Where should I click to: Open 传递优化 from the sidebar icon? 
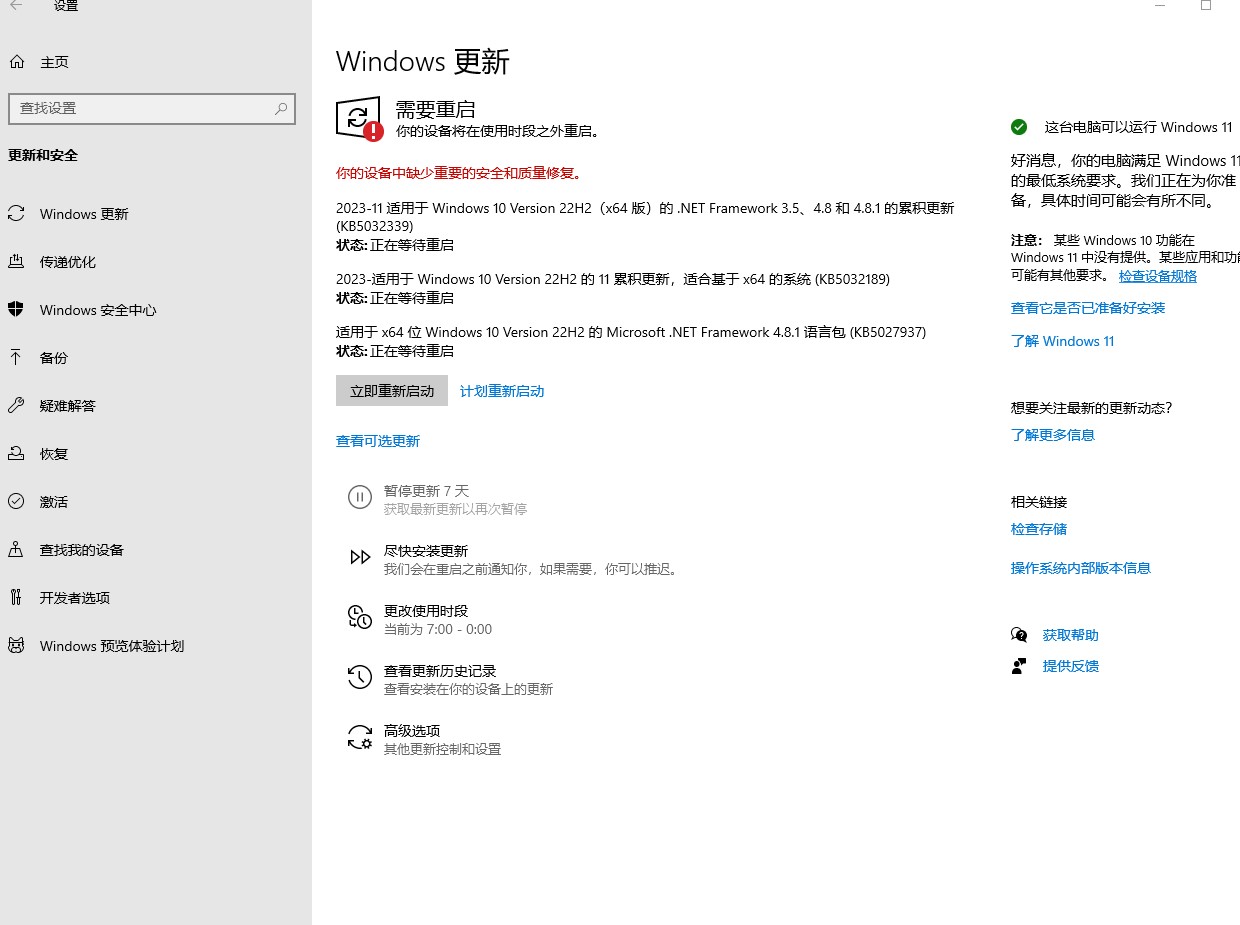point(17,262)
